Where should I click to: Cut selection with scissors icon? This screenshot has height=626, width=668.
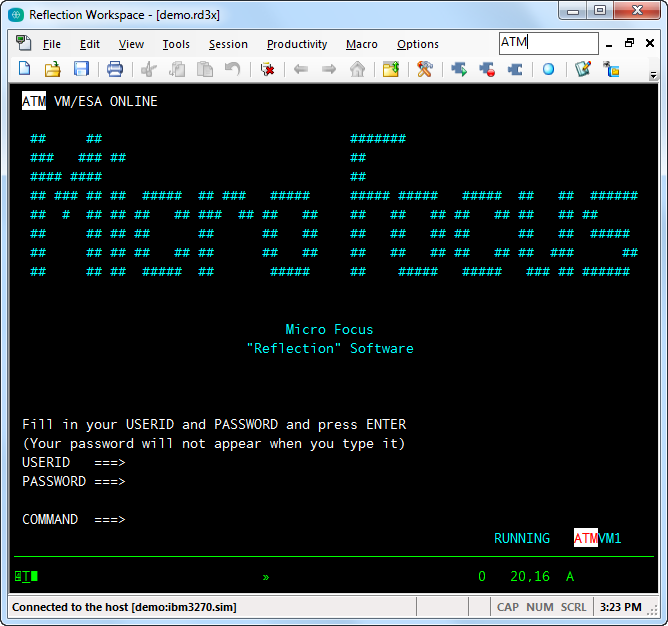pos(149,69)
